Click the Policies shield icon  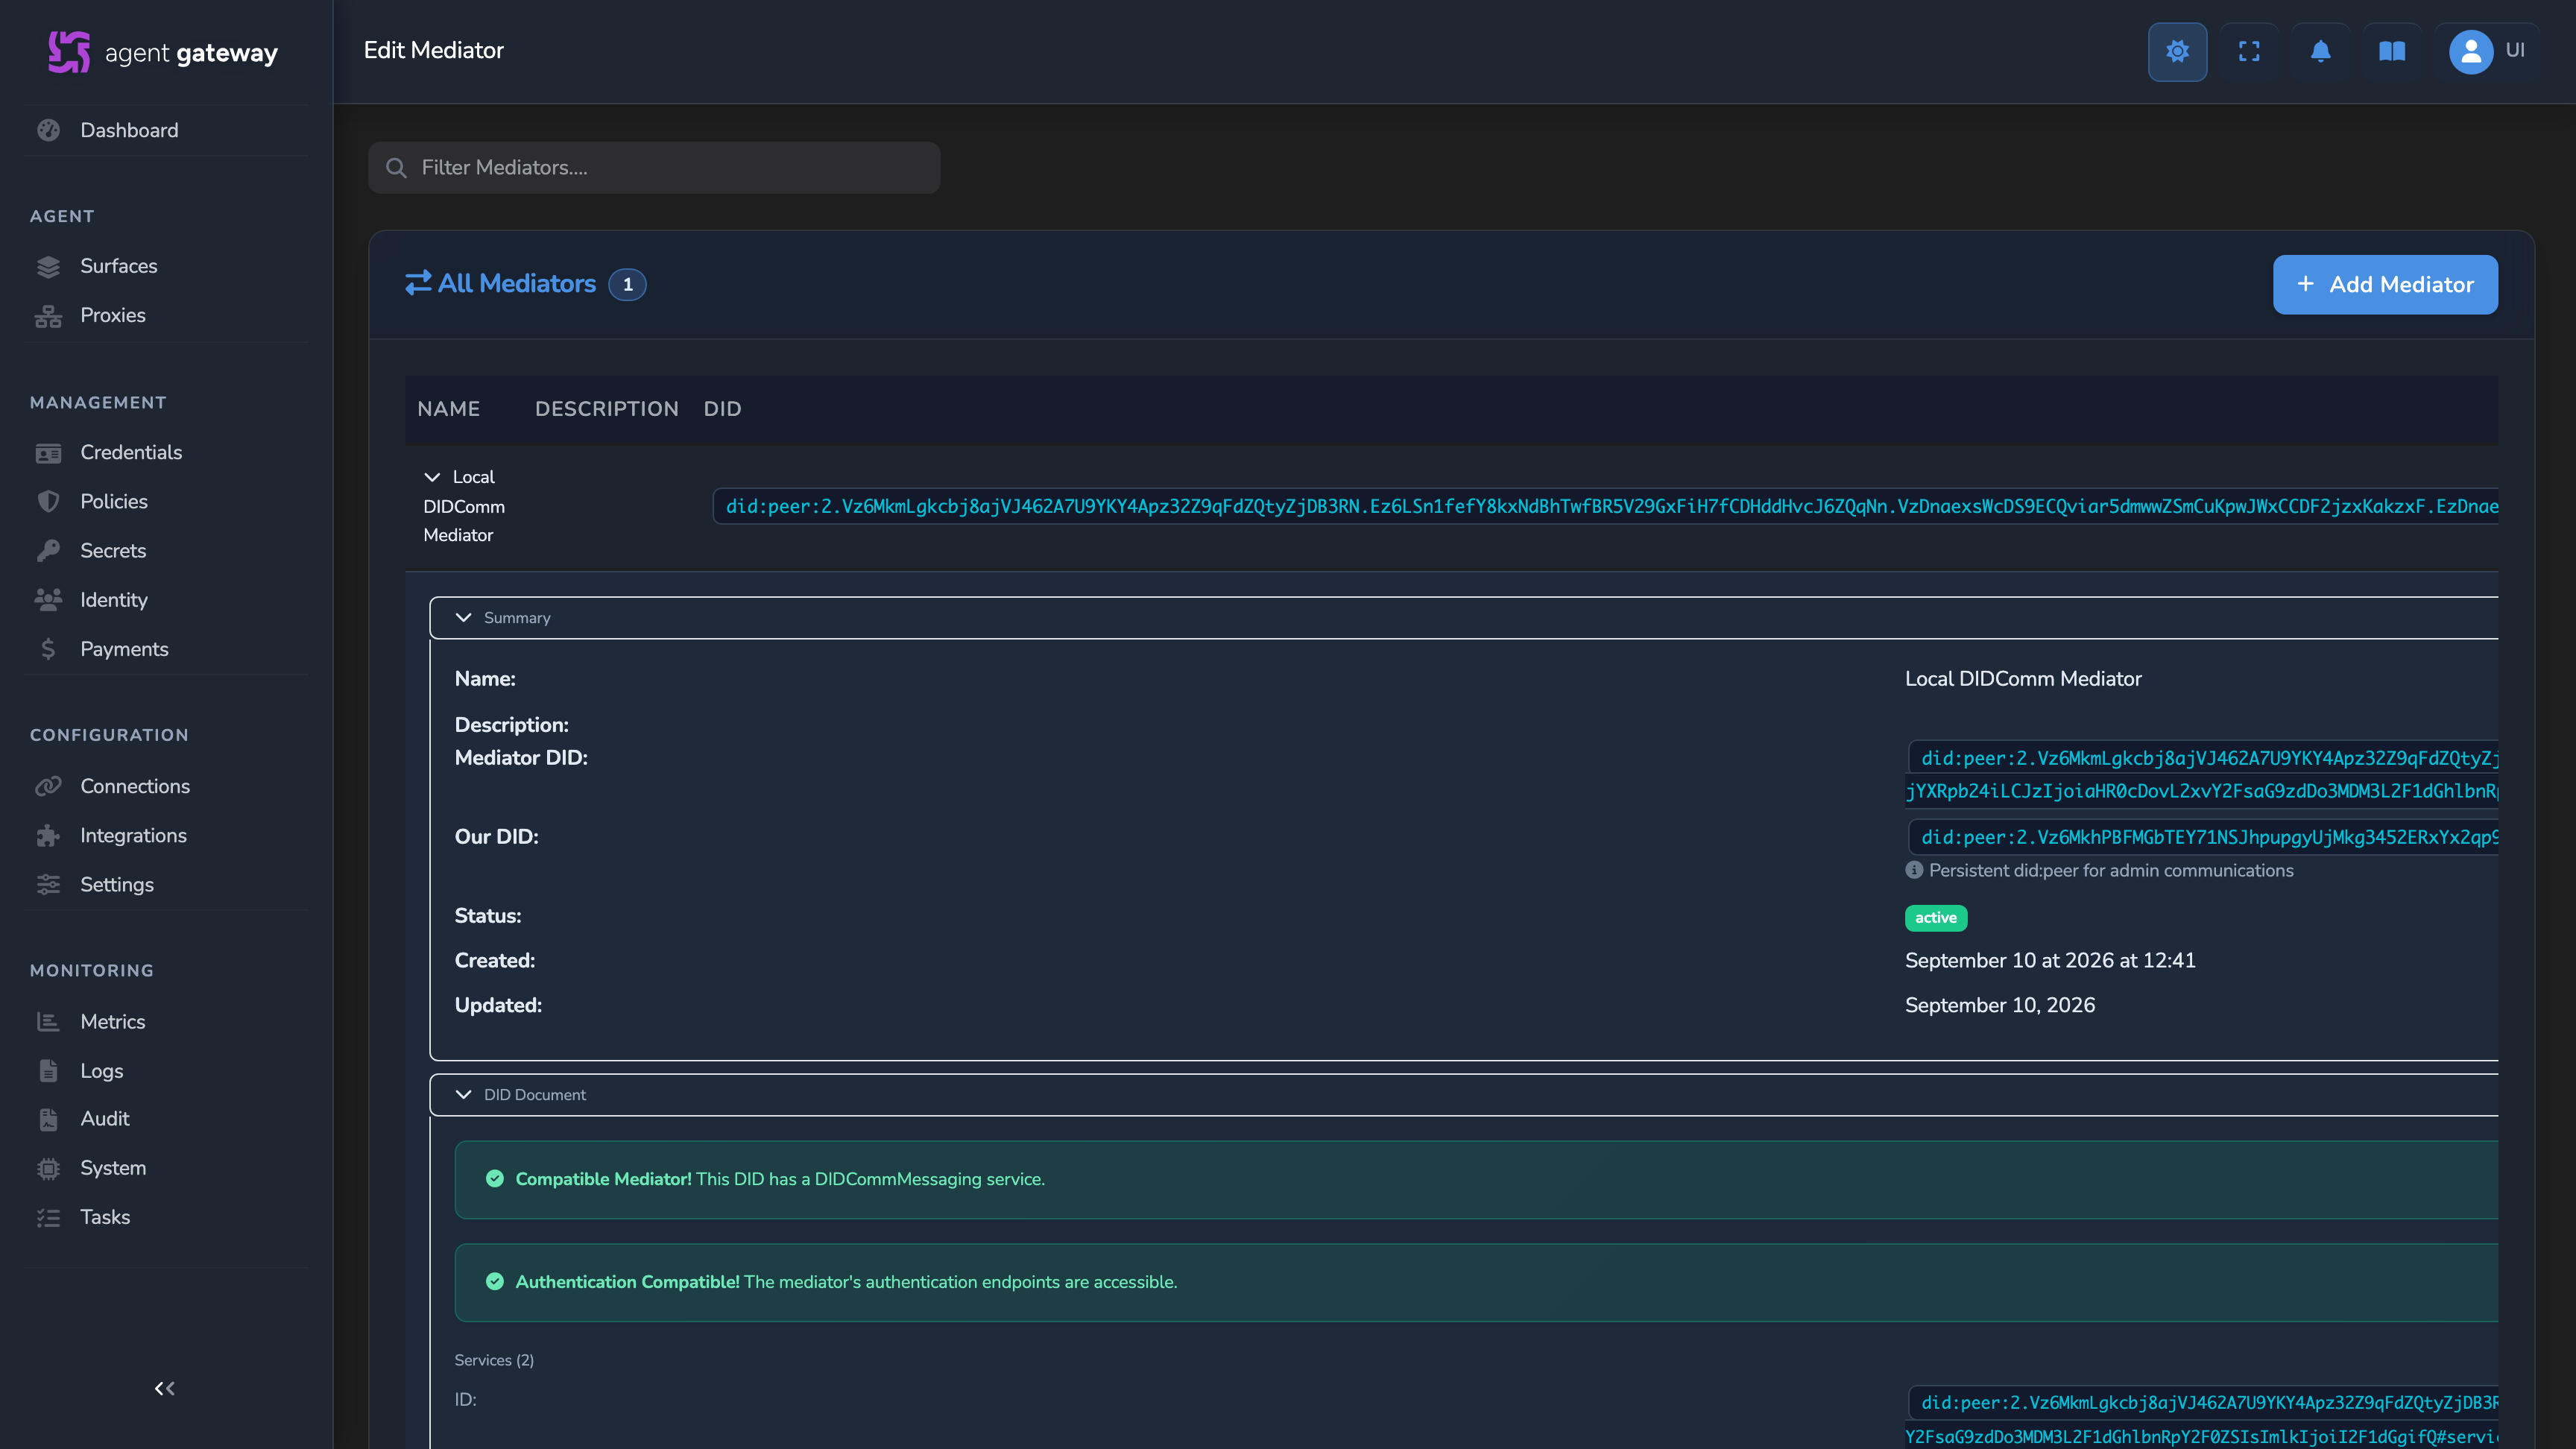pos(48,502)
